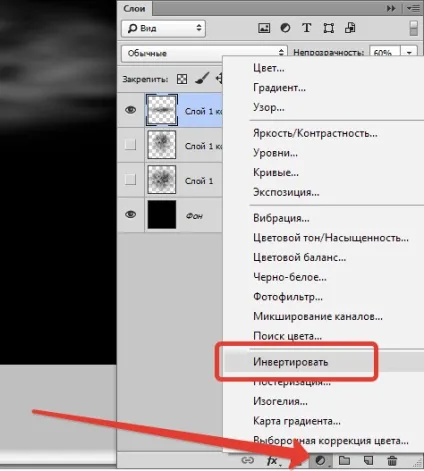Open blend mode Обычные dropdown
424x471 pixels.
pyautogui.click(x=204, y=53)
